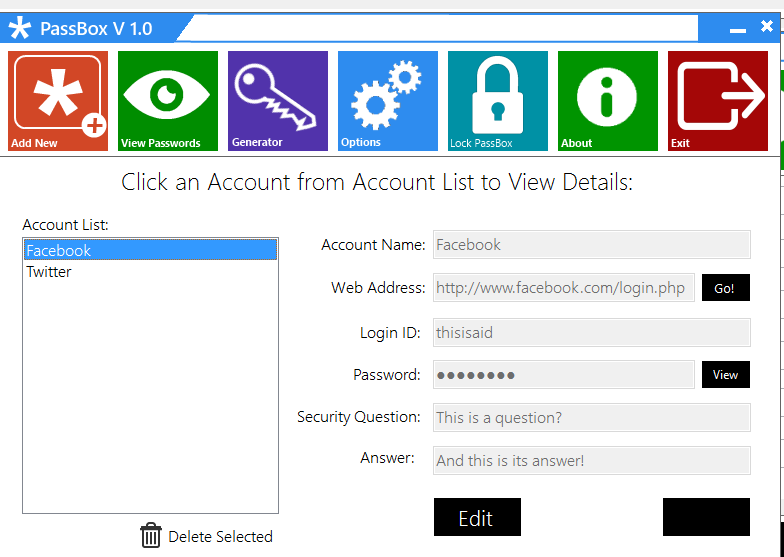This screenshot has height=557, width=784.
Task: Focus the Login ID field
Action: pyautogui.click(x=591, y=333)
